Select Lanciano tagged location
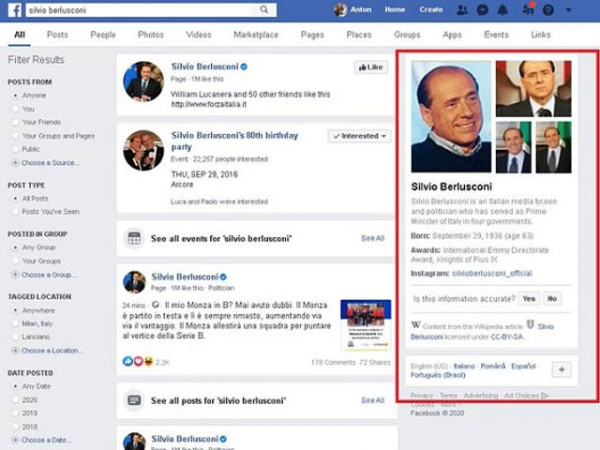 tap(15, 337)
